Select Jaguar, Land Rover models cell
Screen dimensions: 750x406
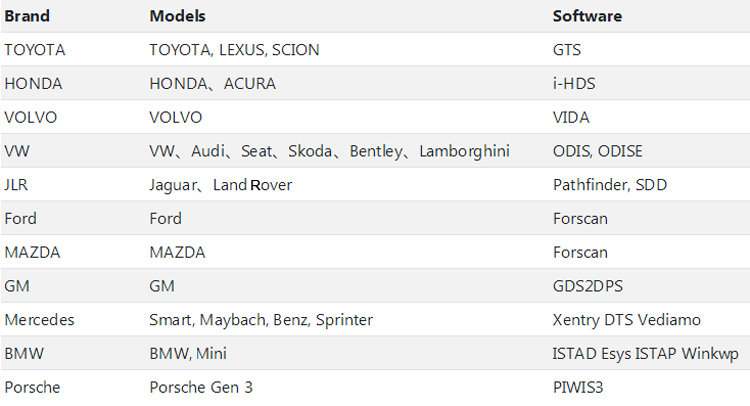tap(221, 185)
